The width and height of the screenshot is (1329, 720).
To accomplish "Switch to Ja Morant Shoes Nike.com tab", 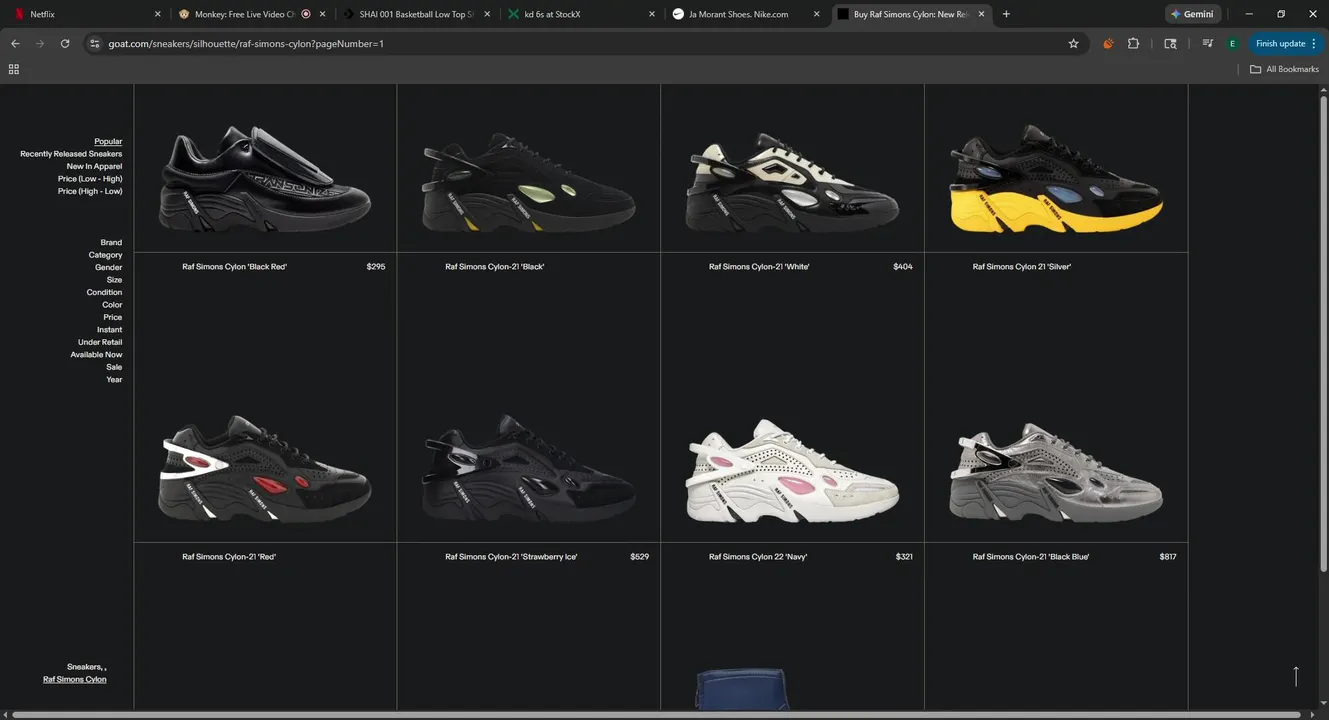I will (745, 14).
